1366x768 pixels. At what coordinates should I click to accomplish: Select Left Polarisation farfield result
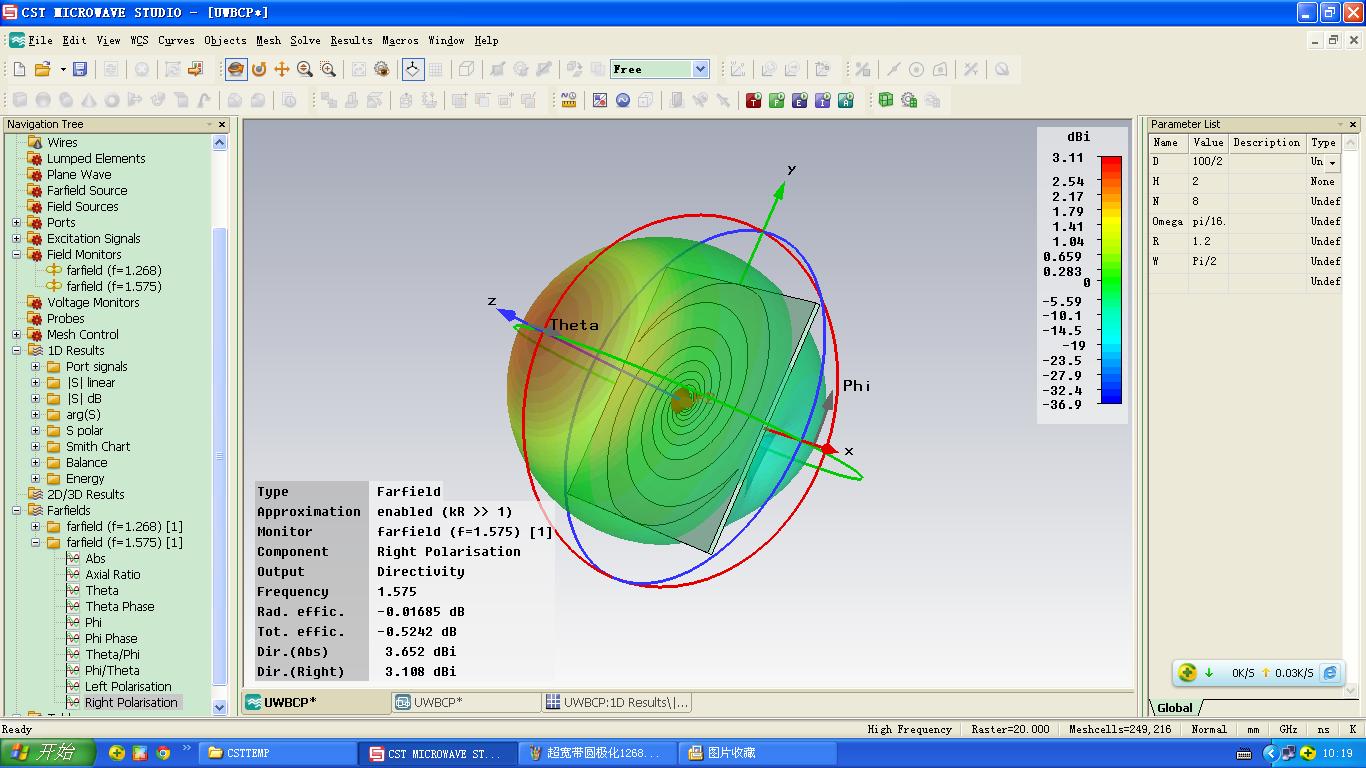(128, 687)
